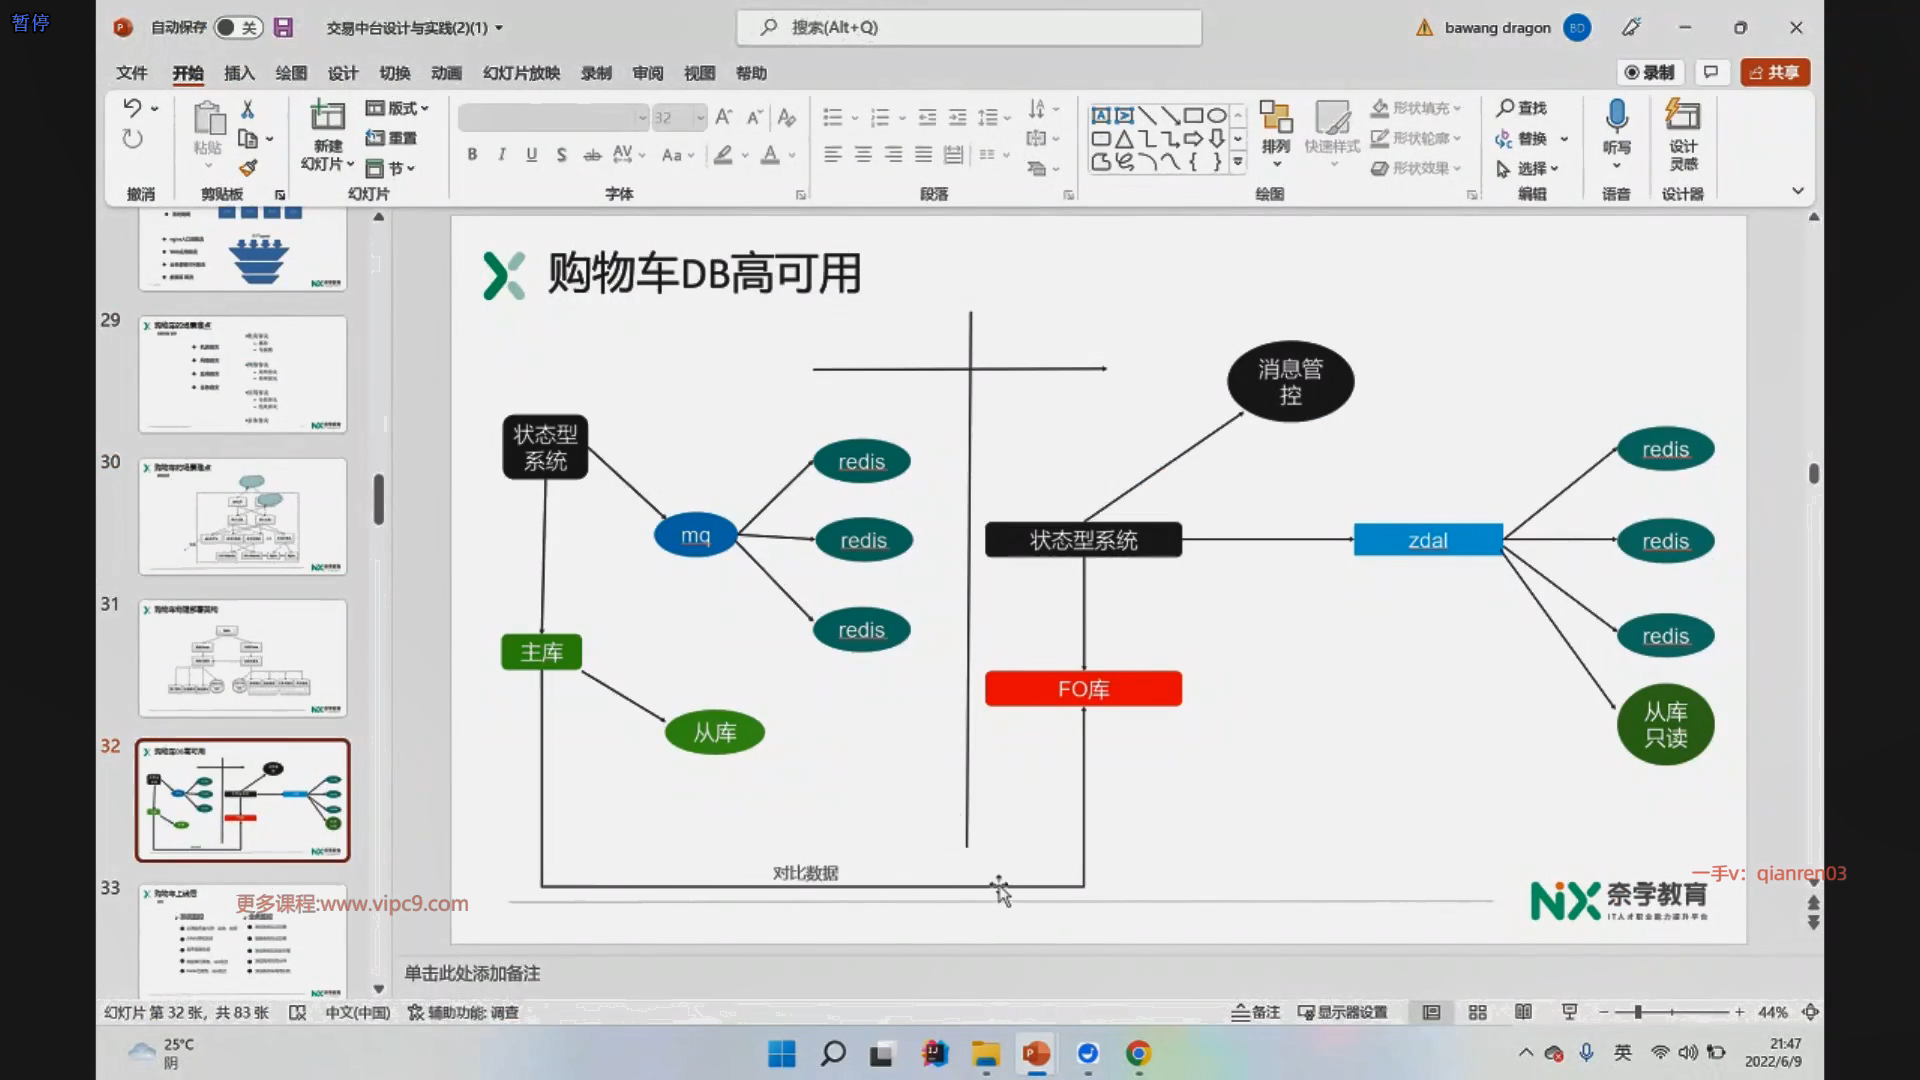Viewport: 1920px width, 1080px height.
Task: Toggle bold text formatting
Action: [472, 154]
